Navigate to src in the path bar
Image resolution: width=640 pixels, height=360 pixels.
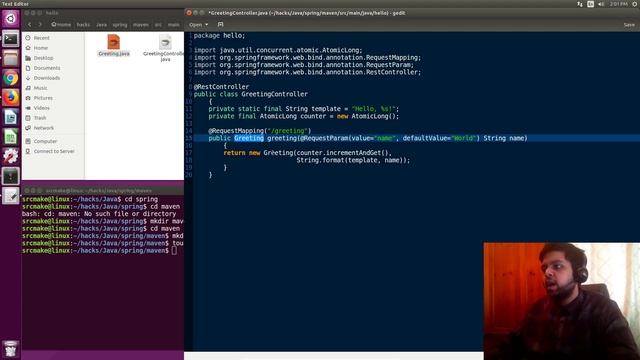tap(158, 24)
